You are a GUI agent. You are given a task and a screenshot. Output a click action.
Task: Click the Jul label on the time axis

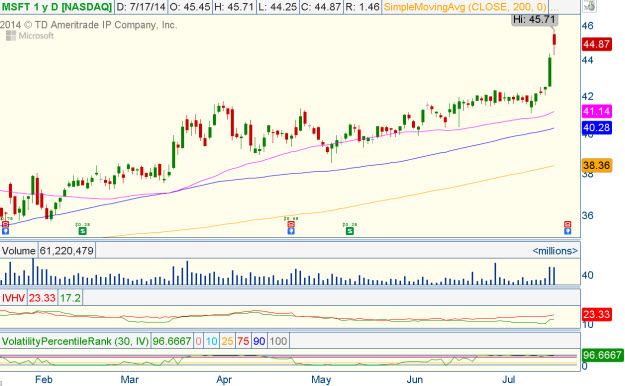click(x=508, y=380)
